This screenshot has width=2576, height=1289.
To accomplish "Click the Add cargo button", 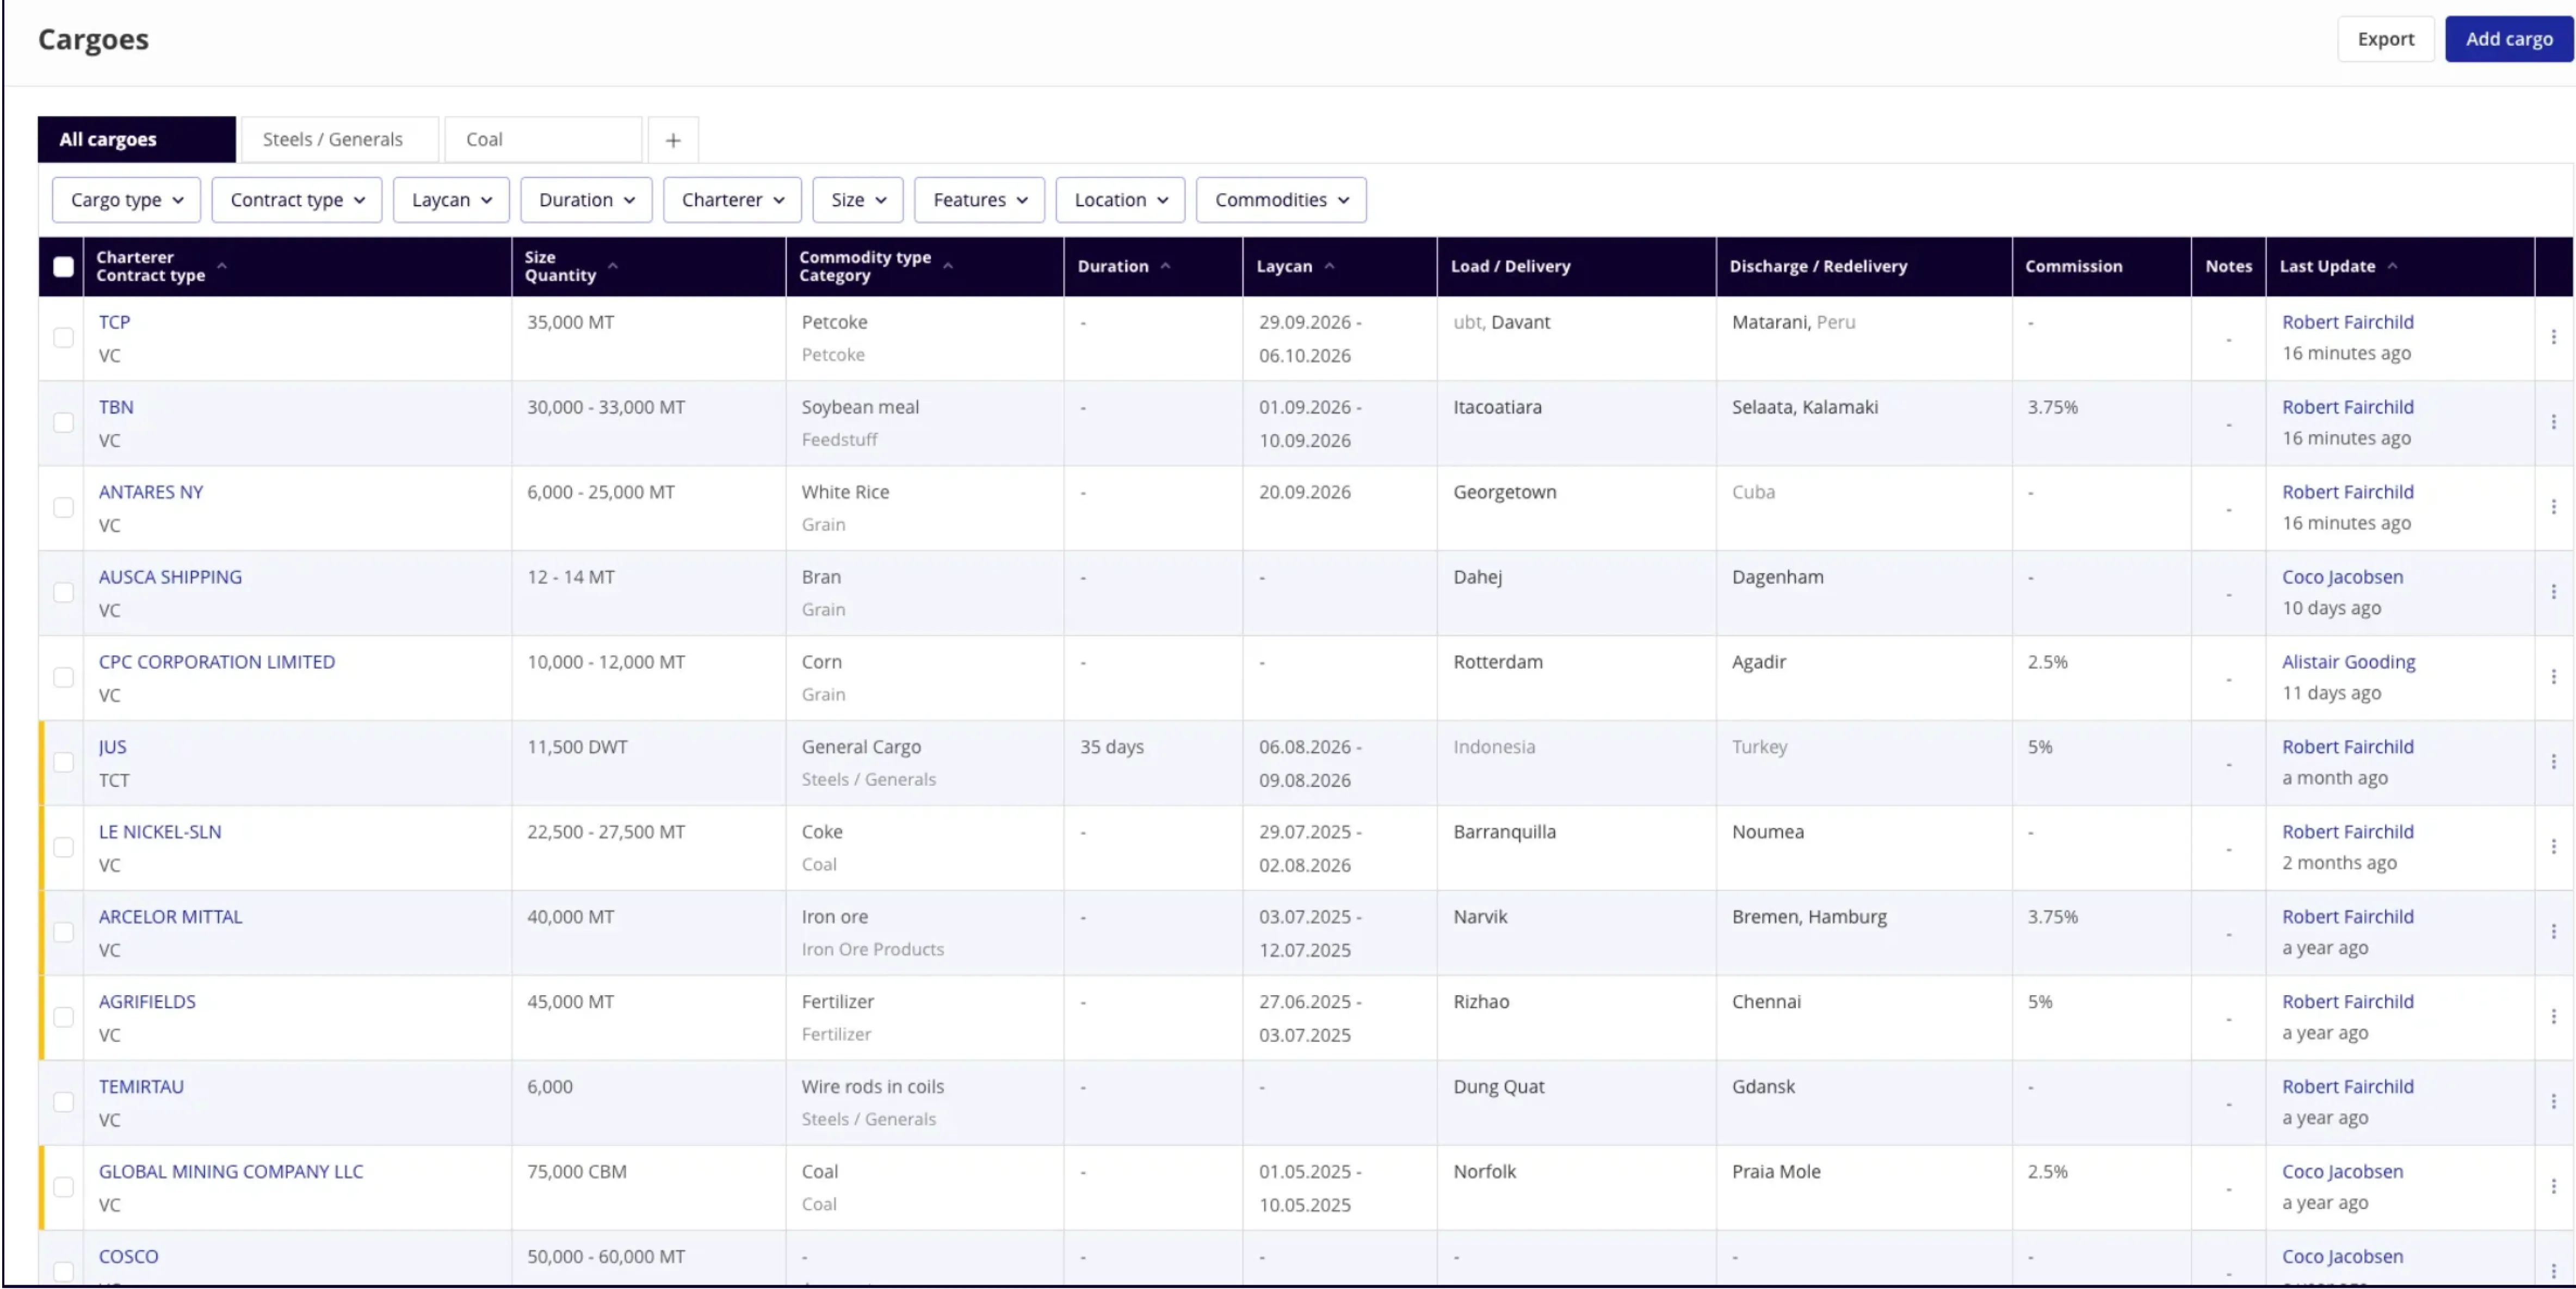I will coord(2508,39).
